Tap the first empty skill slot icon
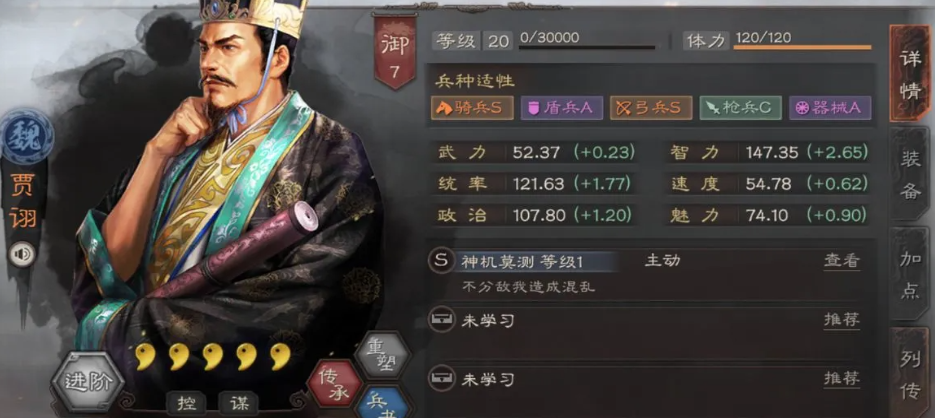This screenshot has width=935, height=418. [441, 321]
